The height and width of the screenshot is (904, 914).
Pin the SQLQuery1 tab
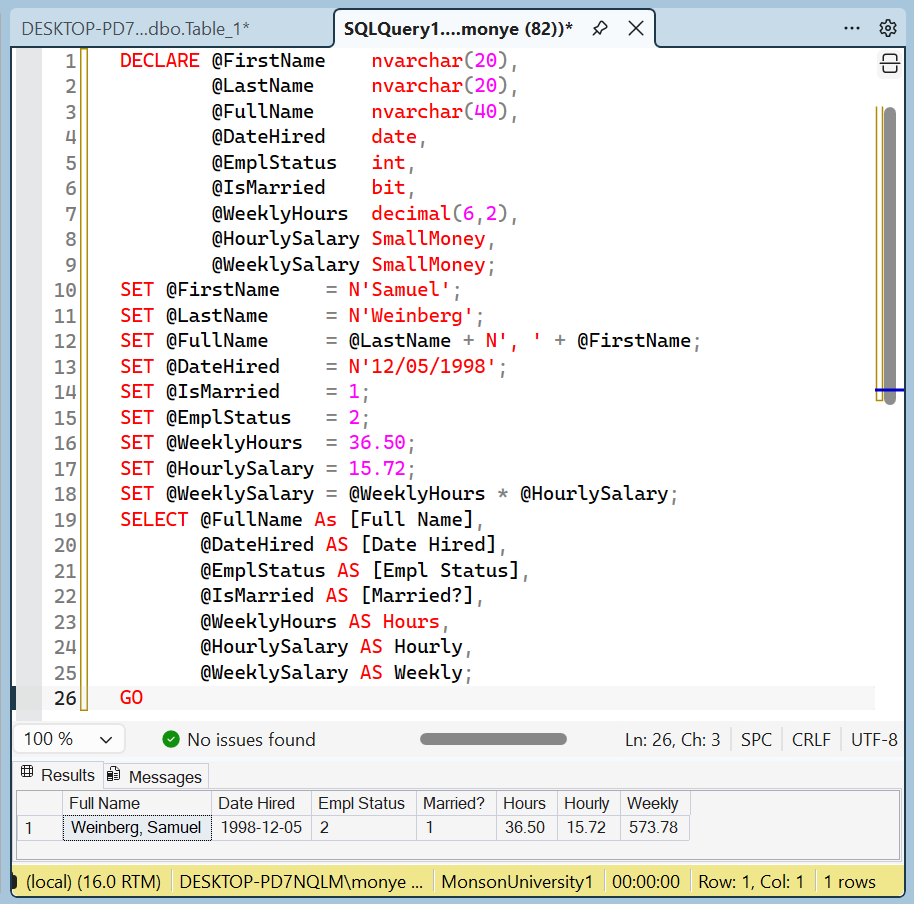click(x=600, y=28)
